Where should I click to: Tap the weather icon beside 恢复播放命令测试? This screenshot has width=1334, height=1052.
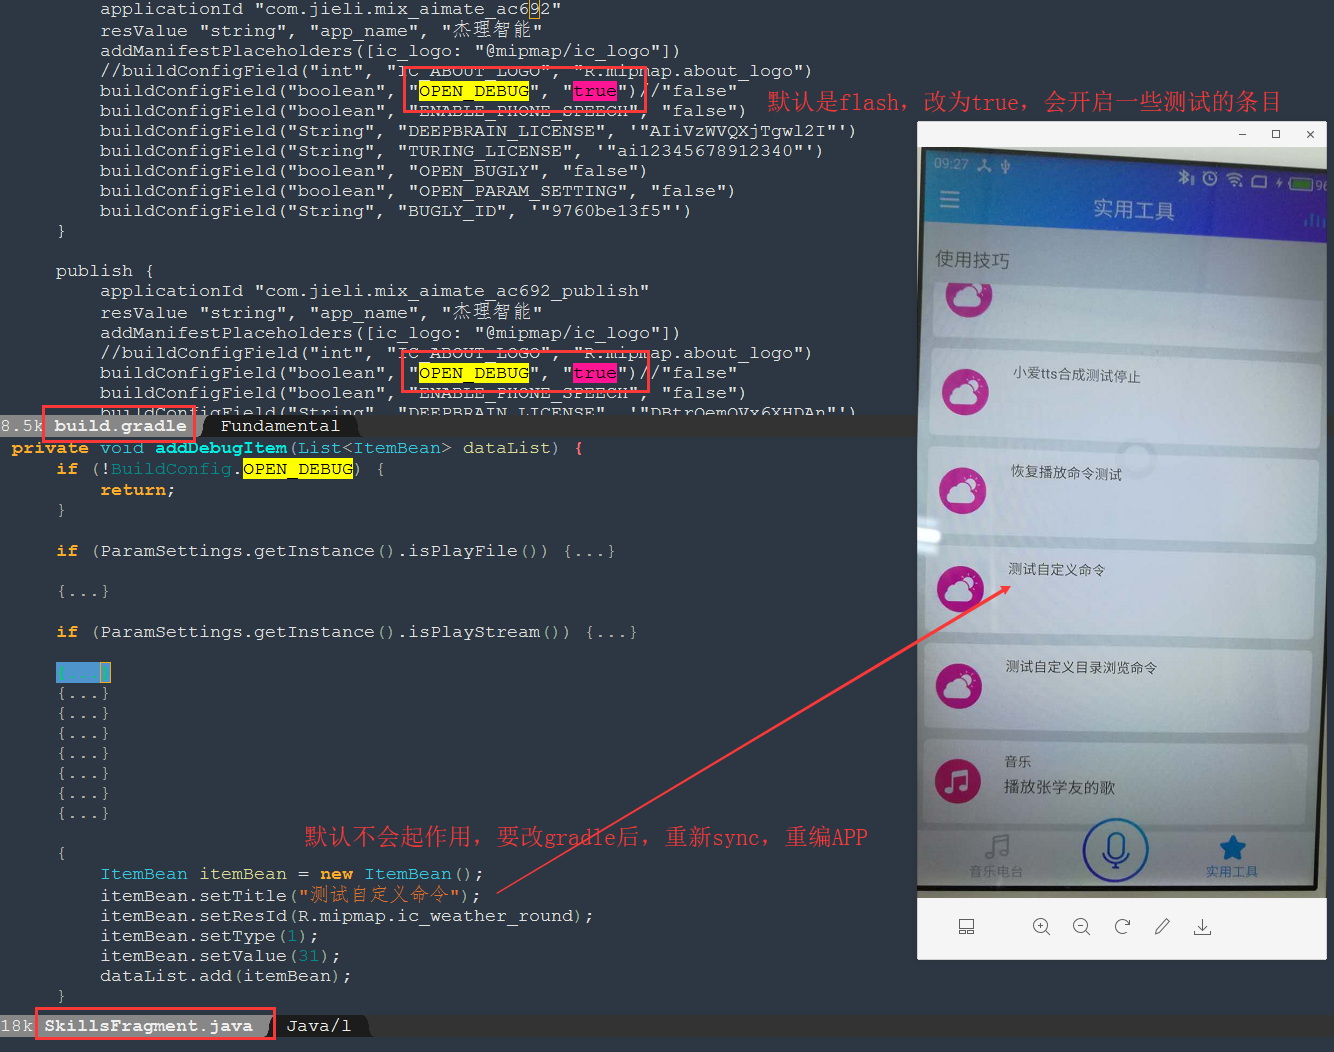click(x=963, y=490)
